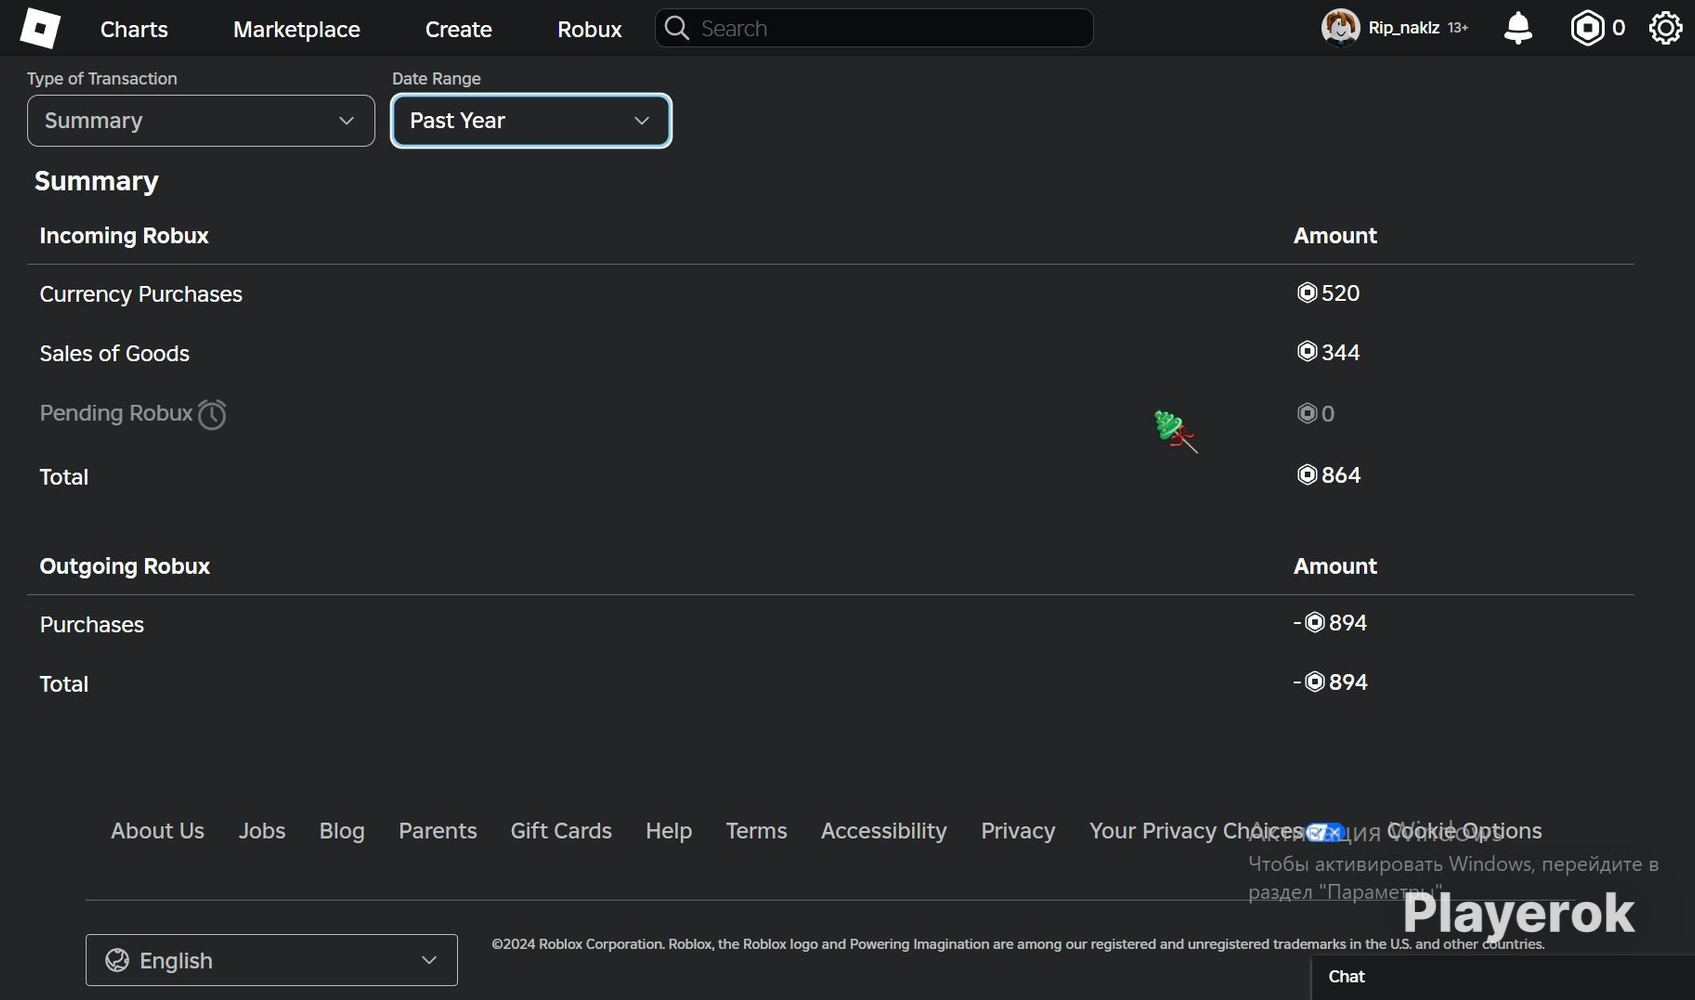The width and height of the screenshot is (1695, 1000).
Task: Open the Help footer link
Action: 669,831
